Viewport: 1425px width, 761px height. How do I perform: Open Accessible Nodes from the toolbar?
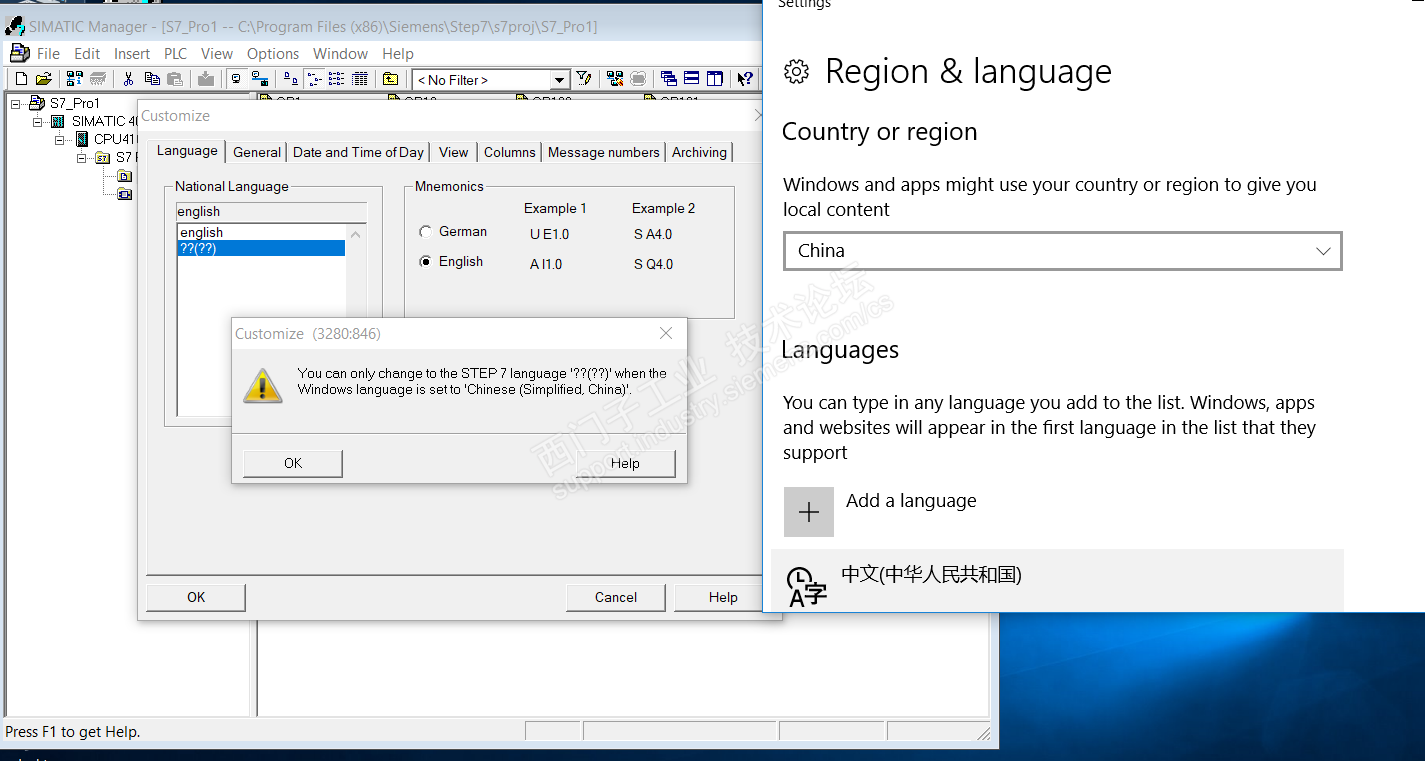pyautogui.click(x=75, y=79)
